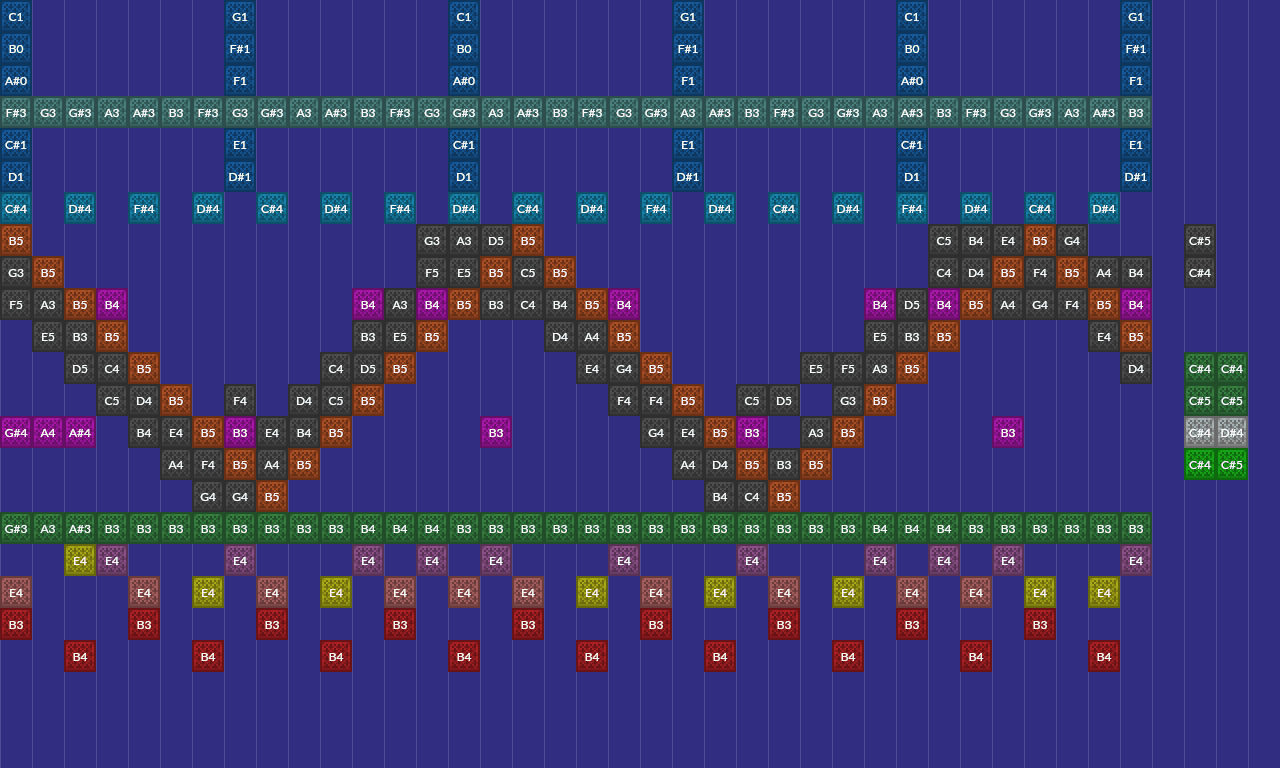
Task: Click gray D4 immediately left of gray A4
Action: coord(560,337)
